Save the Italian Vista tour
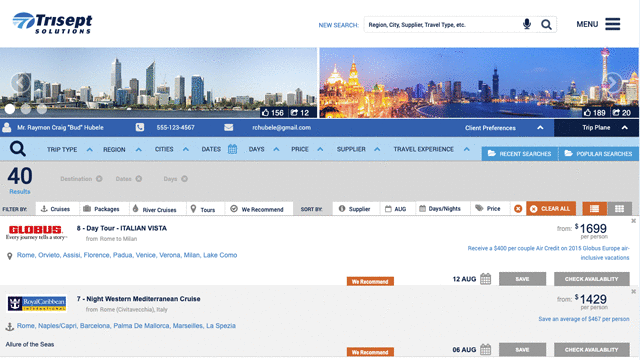The image size is (640, 360). (x=522, y=279)
